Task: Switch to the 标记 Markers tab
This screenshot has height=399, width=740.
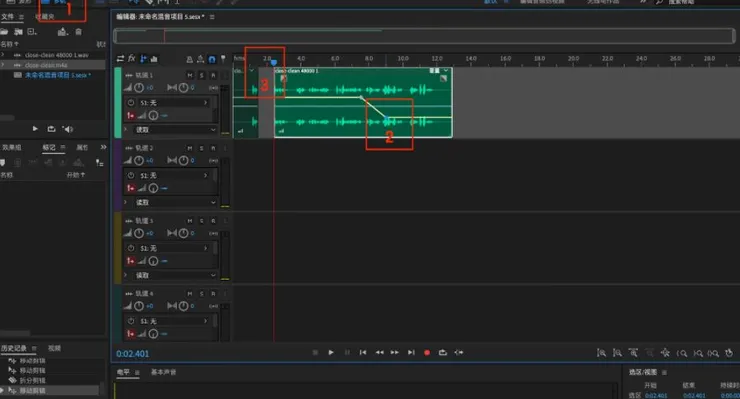Action: [x=49, y=147]
